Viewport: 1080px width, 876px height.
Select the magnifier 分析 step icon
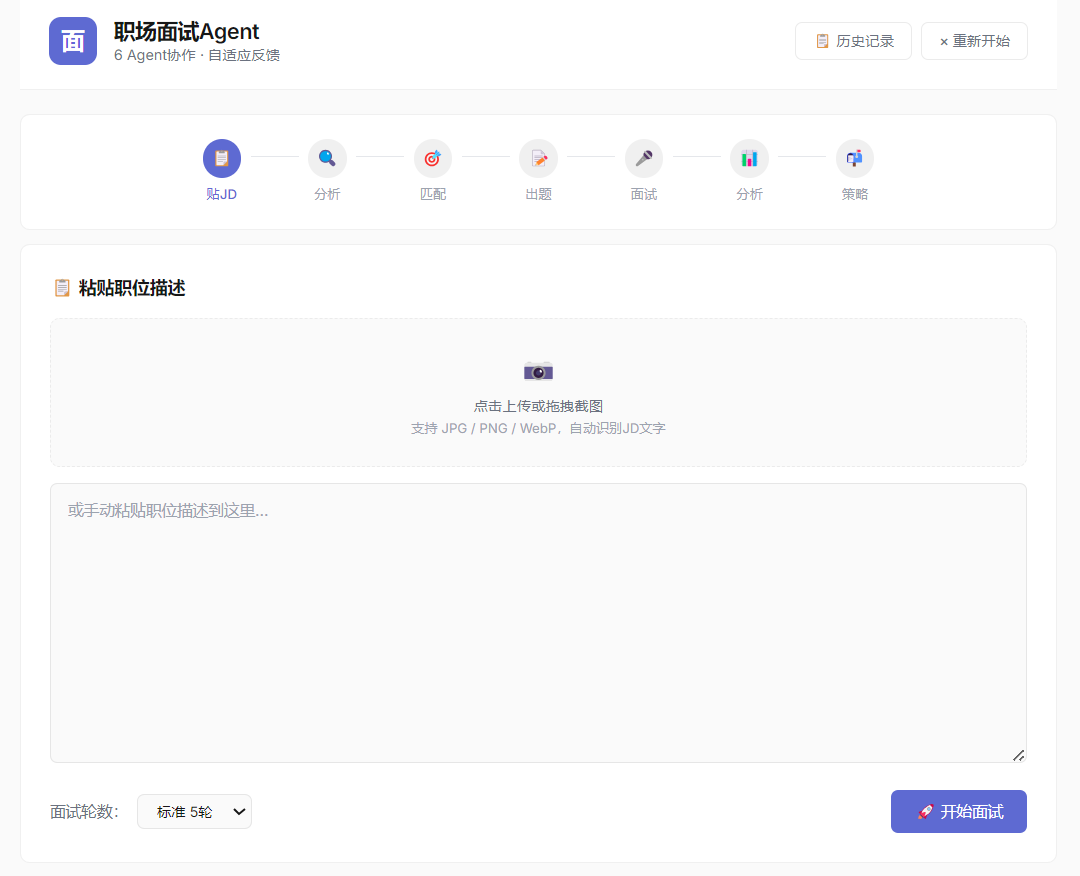[327, 158]
